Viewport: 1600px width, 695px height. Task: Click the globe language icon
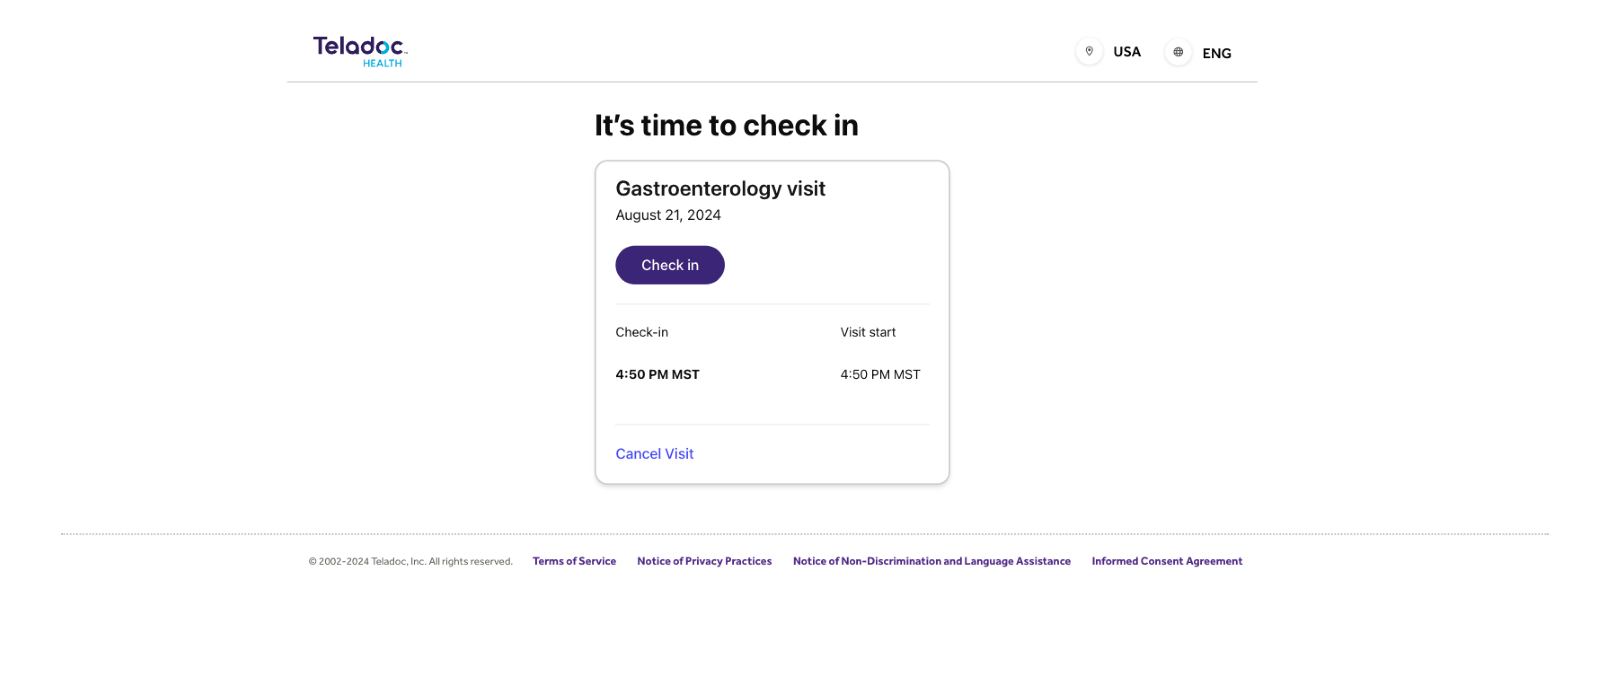pyautogui.click(x=1178, y=52)
